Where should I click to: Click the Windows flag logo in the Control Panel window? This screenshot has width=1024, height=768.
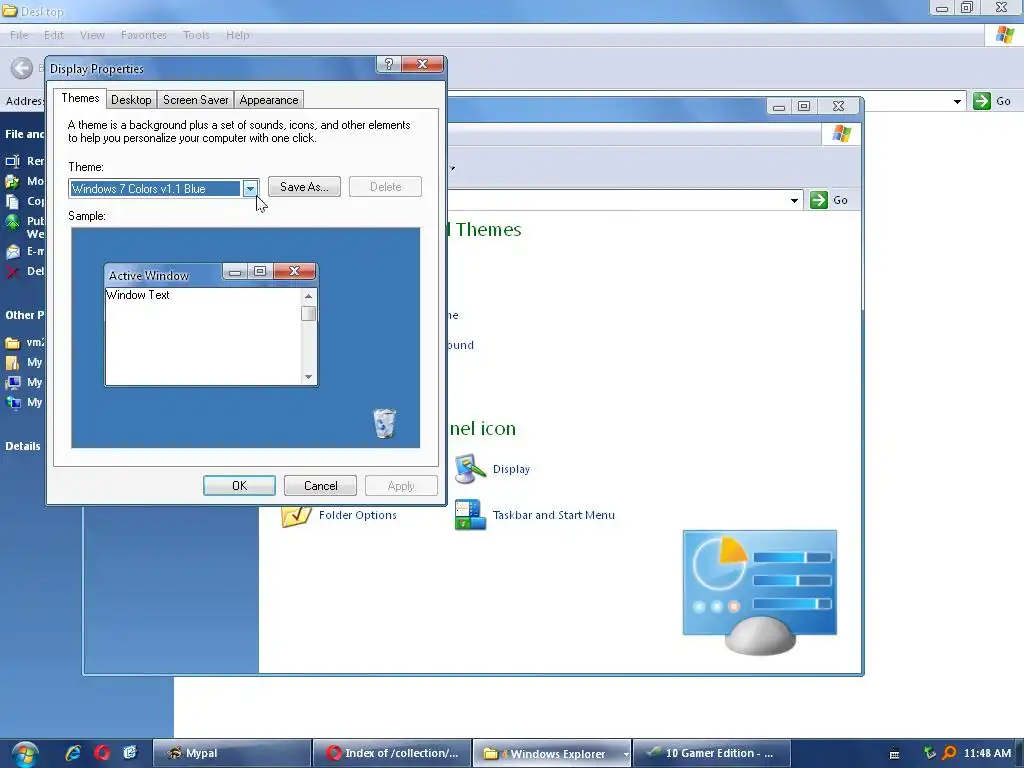(x=842, y=134)
